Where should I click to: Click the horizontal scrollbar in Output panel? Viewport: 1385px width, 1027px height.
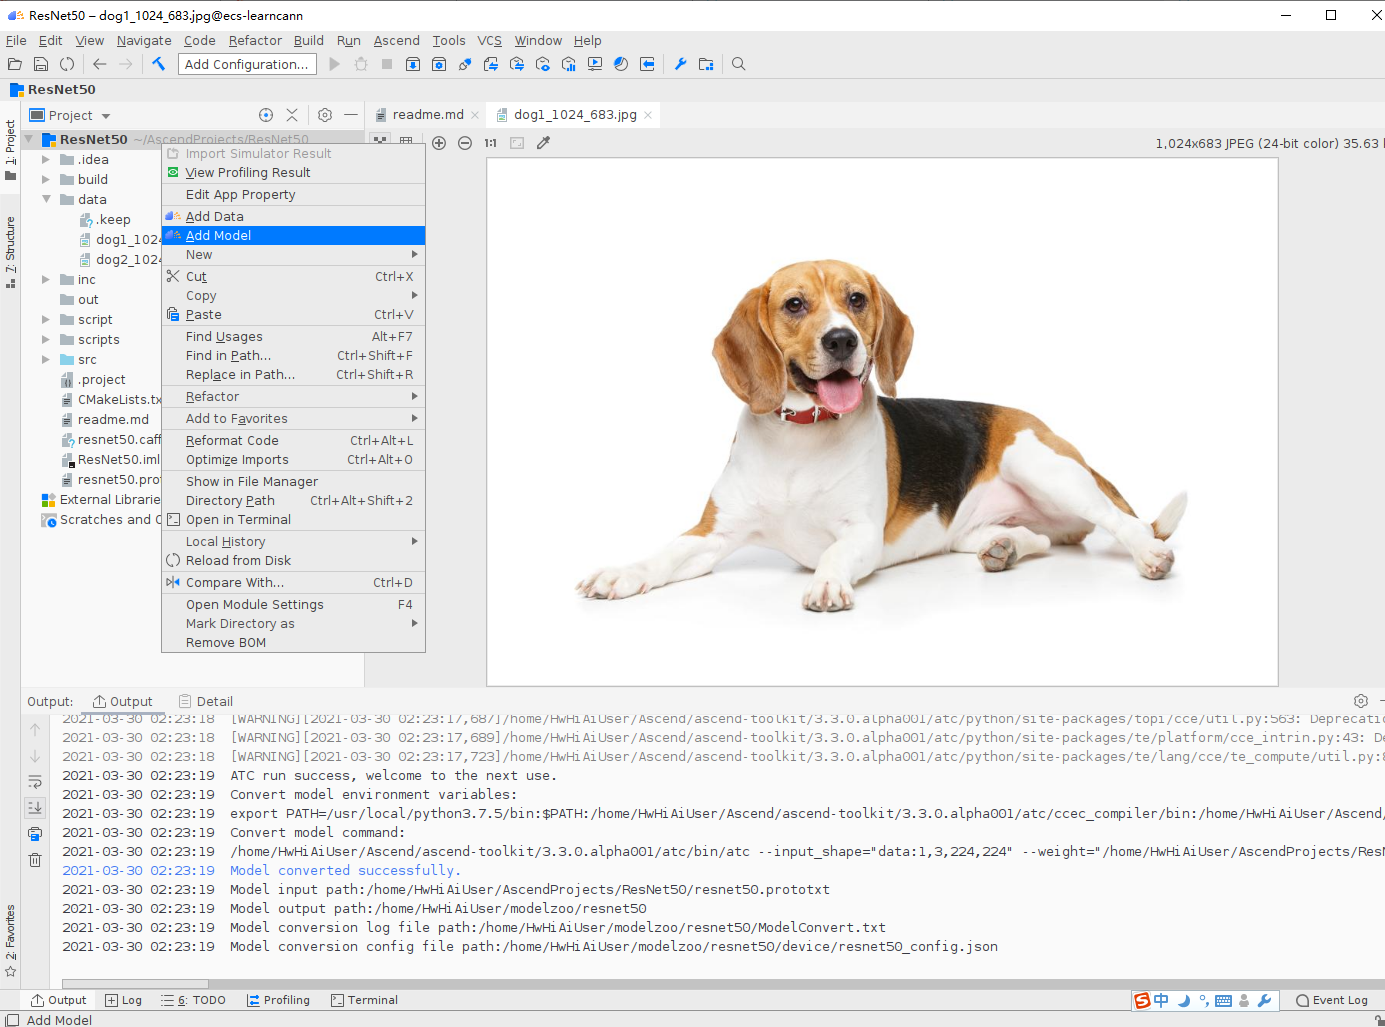[135, 984]
